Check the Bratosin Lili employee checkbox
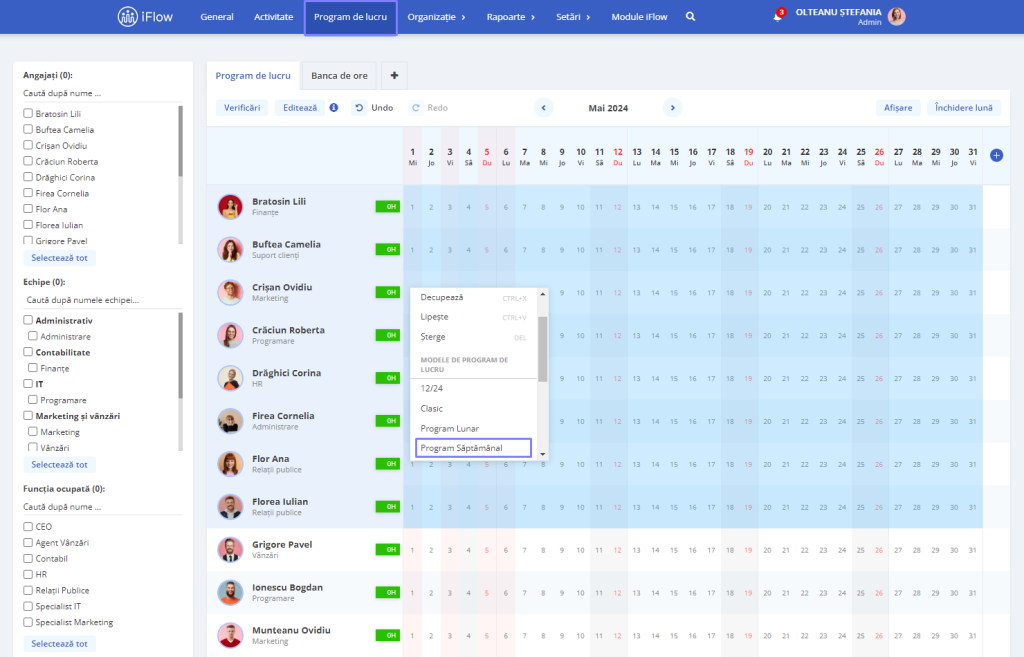 (28, 113)
